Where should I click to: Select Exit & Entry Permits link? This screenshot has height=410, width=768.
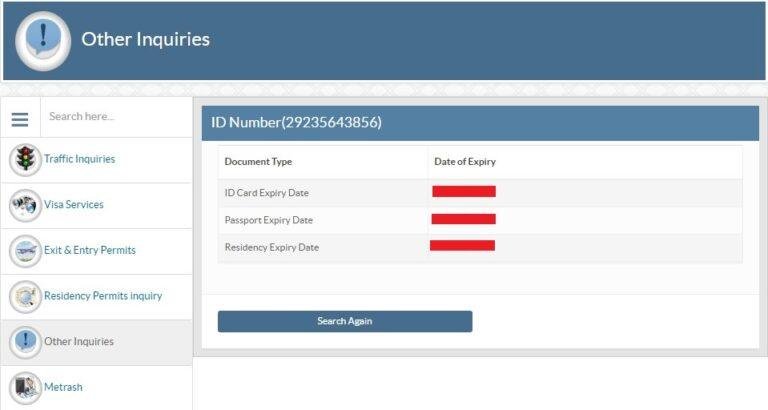pos(89,251)
